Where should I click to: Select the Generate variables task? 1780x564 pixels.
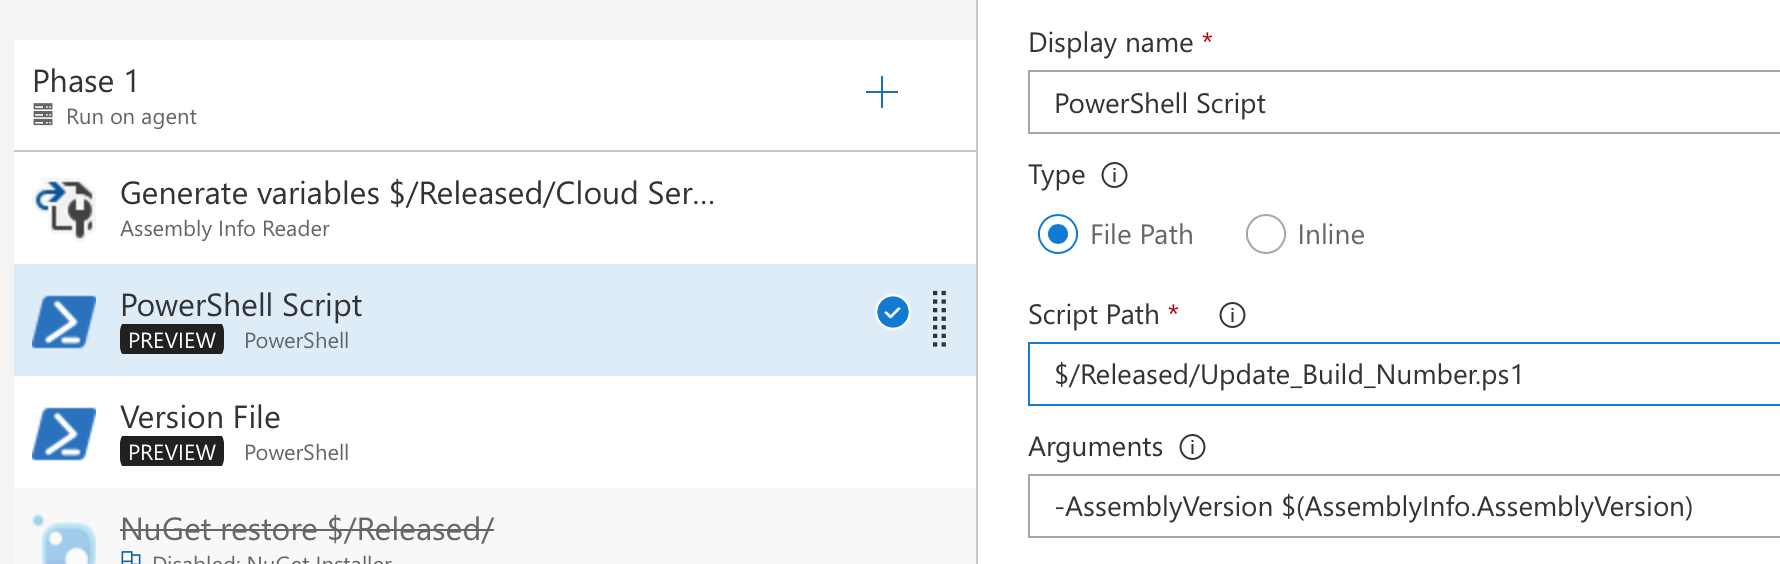pos(417,194)
